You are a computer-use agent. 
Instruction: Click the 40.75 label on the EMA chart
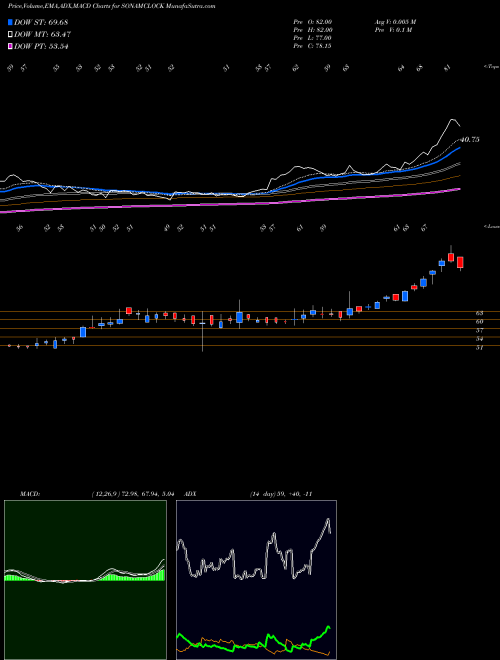(x=470, y=139)
